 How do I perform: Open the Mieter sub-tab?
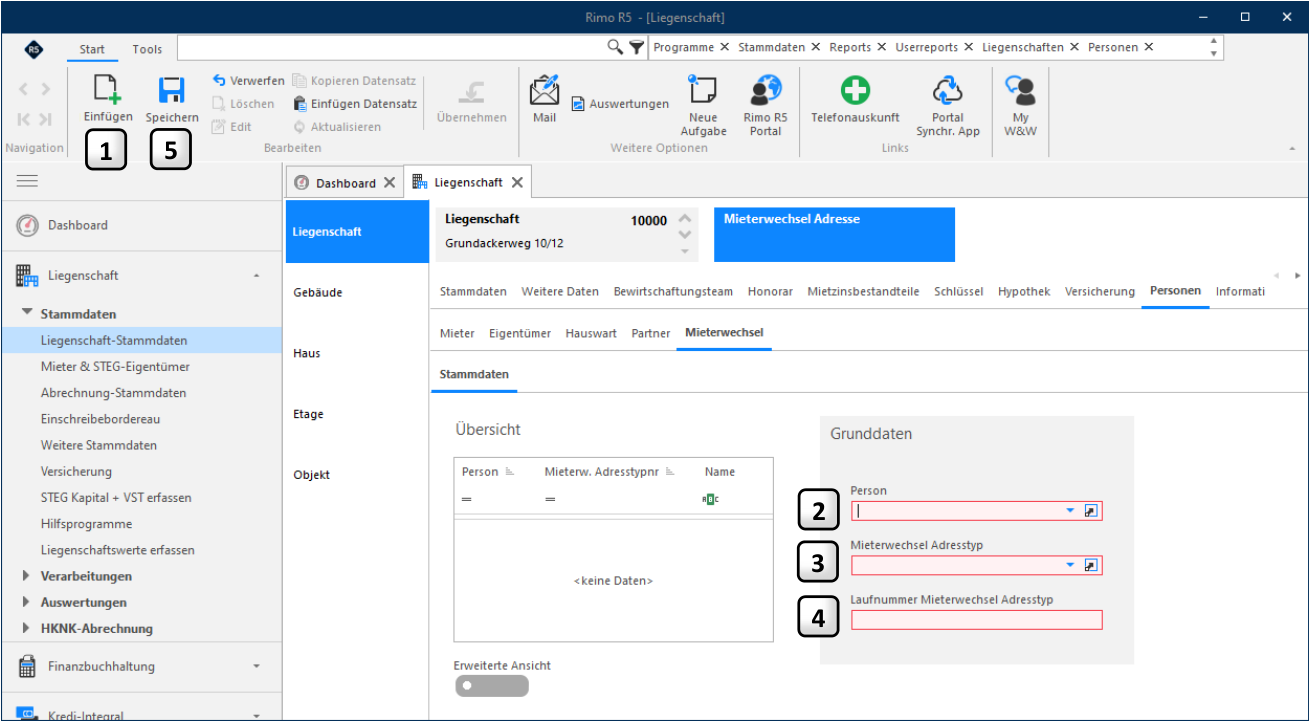point(457,333)
